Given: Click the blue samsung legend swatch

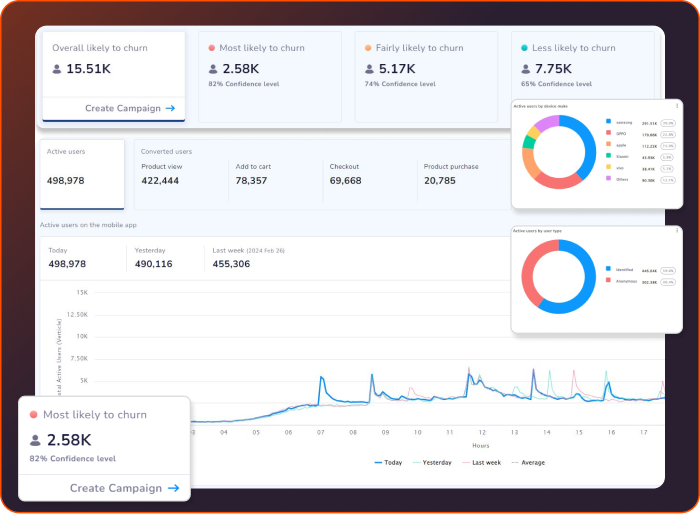Looking at the screenshot, I should coord(607,122).
